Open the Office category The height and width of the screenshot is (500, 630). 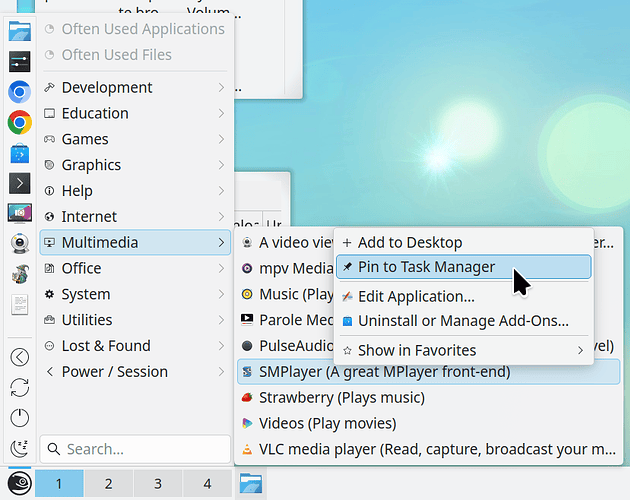135,268
